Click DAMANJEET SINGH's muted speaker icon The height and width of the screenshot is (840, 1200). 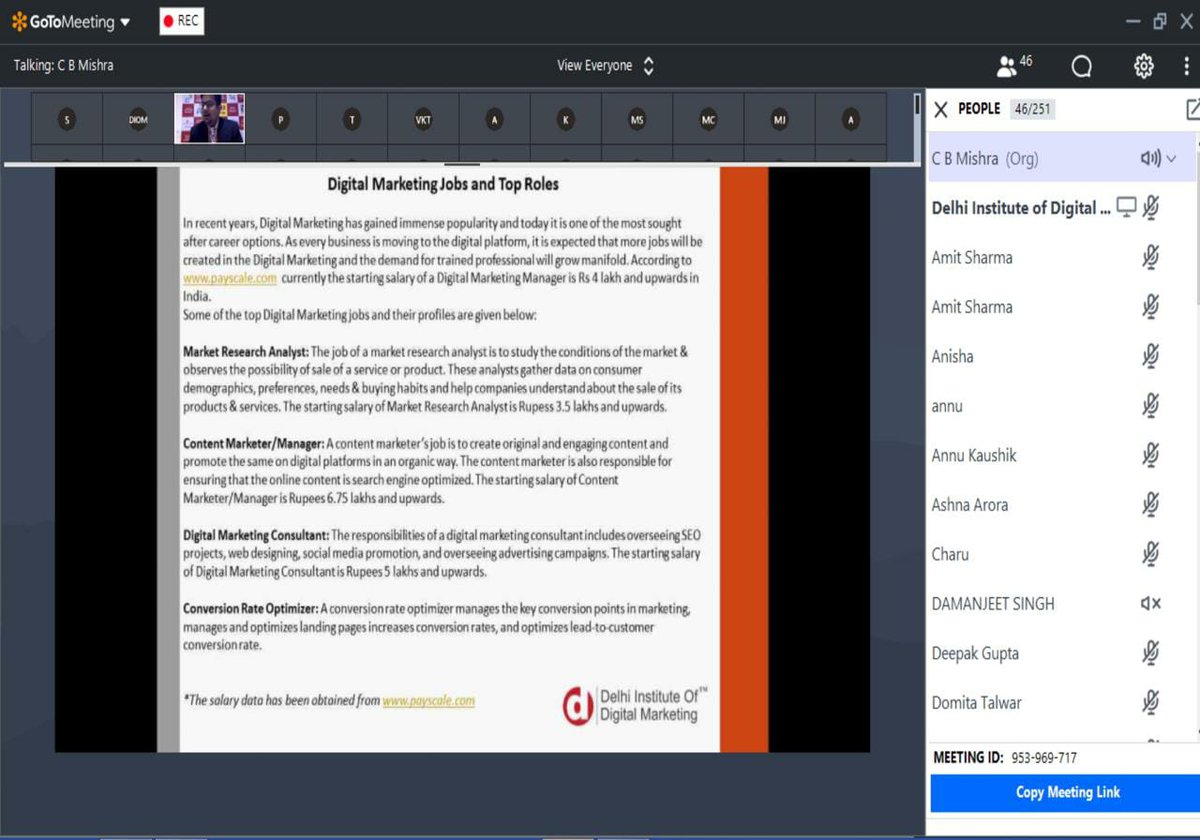[1151, 604]
